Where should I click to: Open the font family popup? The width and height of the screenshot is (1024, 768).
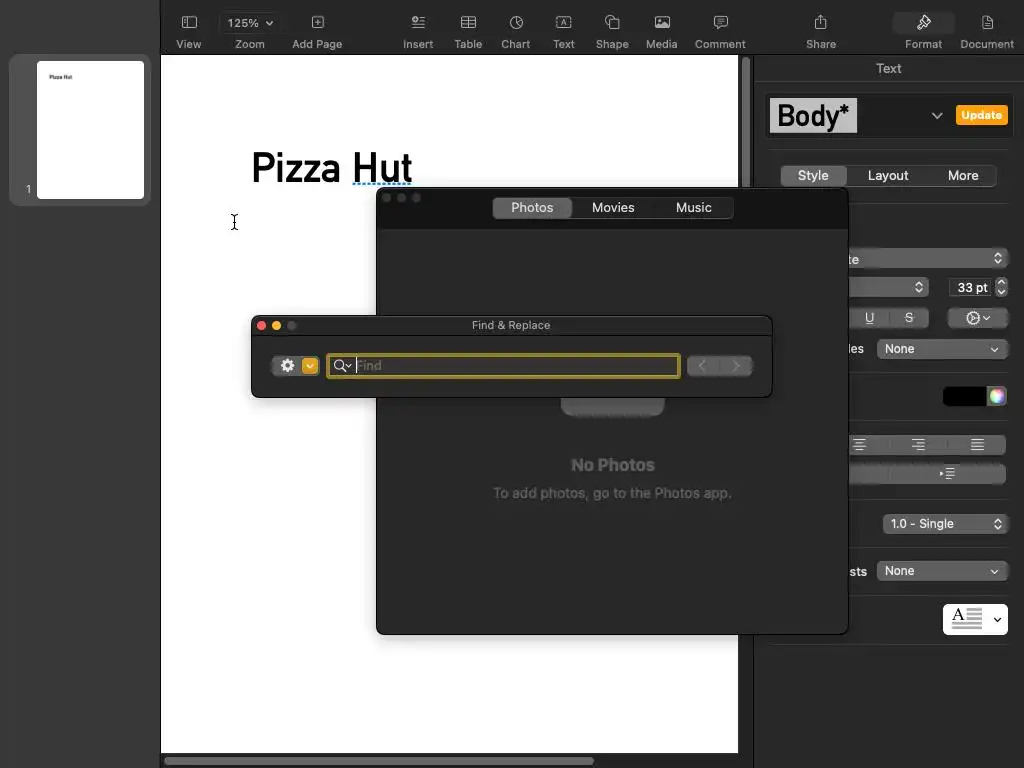pyautogui.click(x=927, y=259)
